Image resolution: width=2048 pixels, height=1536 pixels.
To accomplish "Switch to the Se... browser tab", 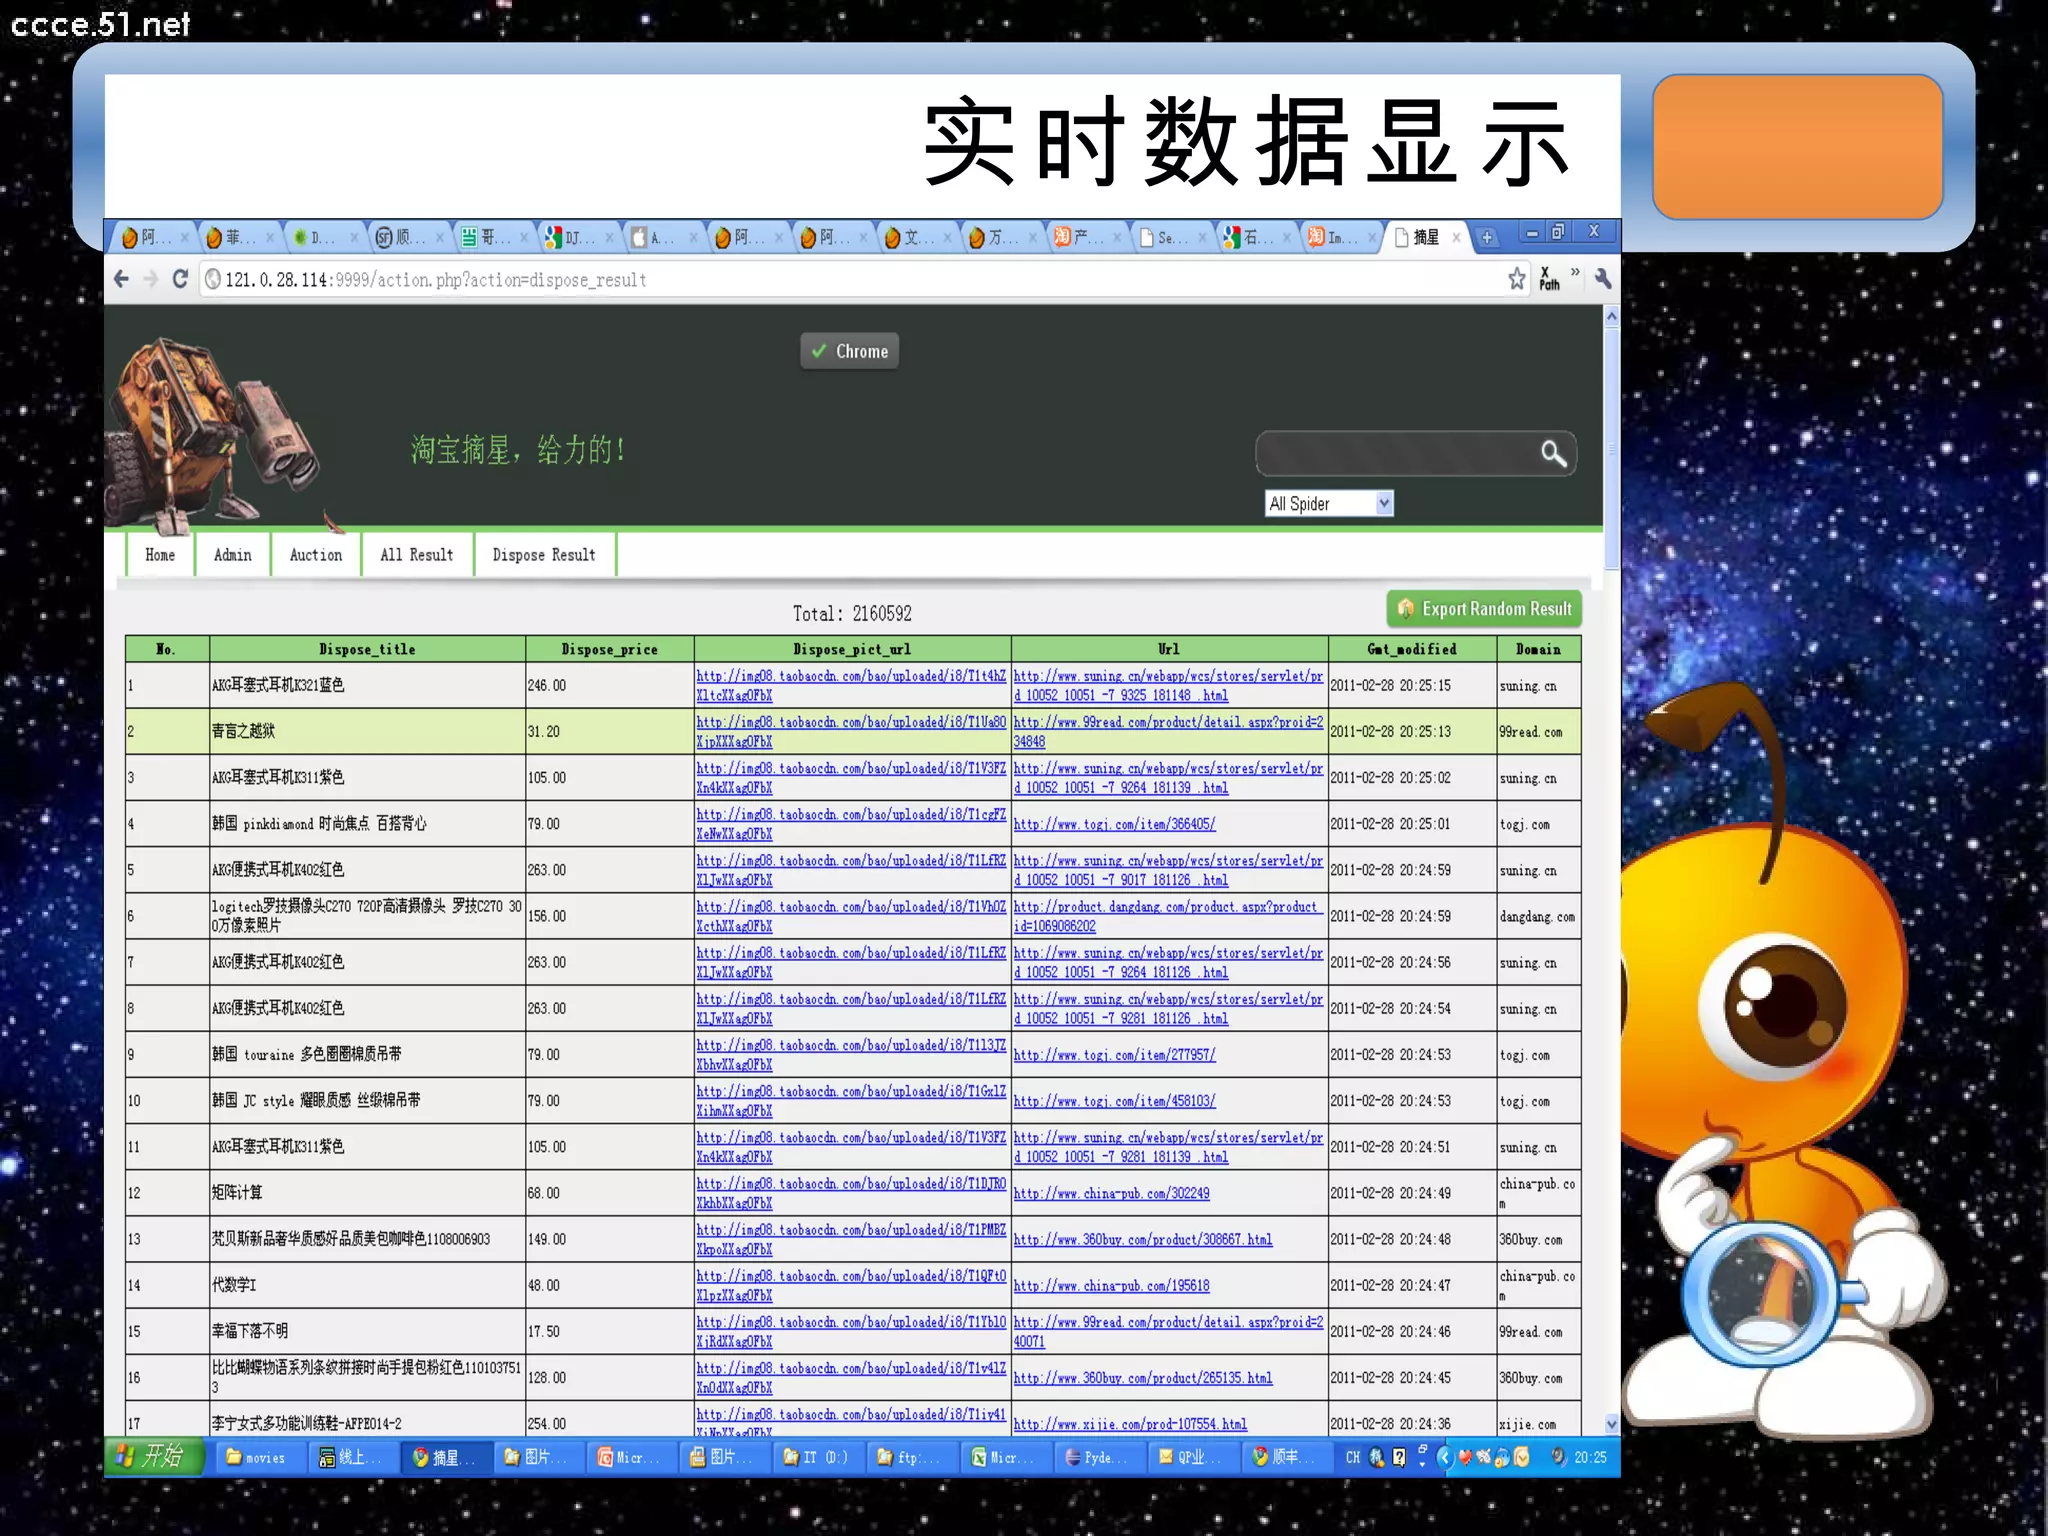I will [x=1171, y=237].
